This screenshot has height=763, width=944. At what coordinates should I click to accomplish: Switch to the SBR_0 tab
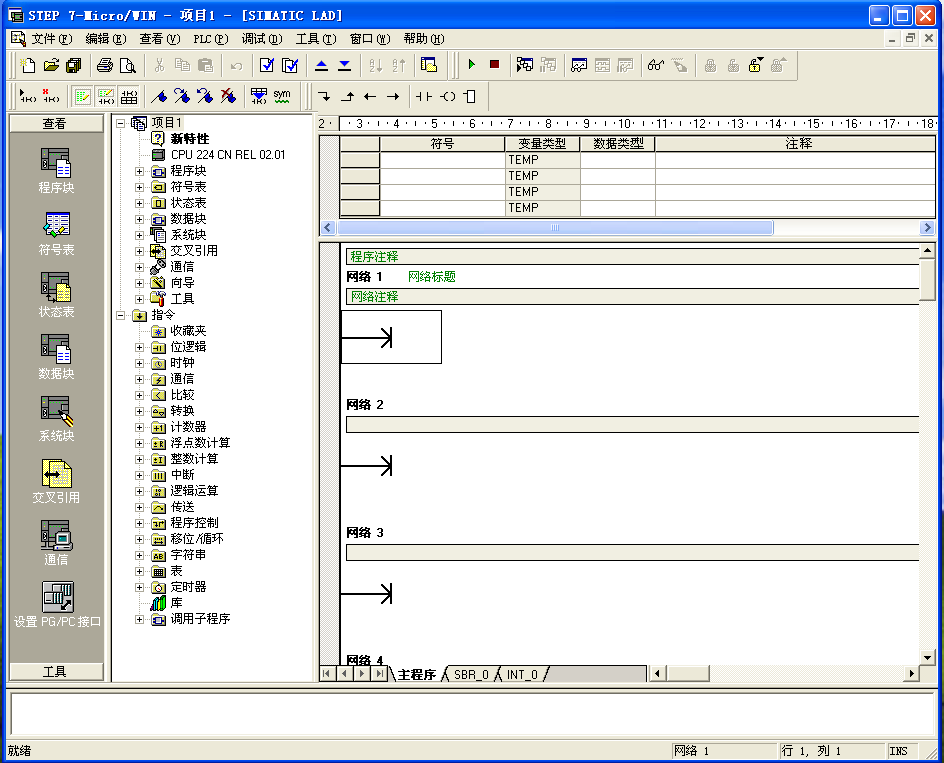point(471,674)
